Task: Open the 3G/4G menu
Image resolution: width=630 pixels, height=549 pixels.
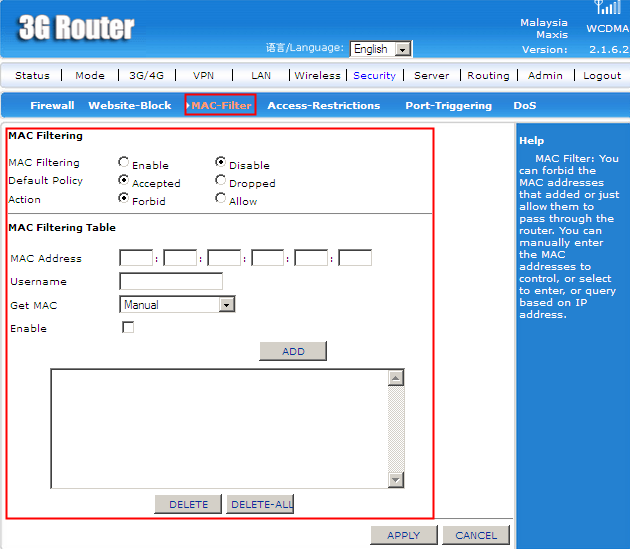Action: pyautogui.click(x=146, y=75)
